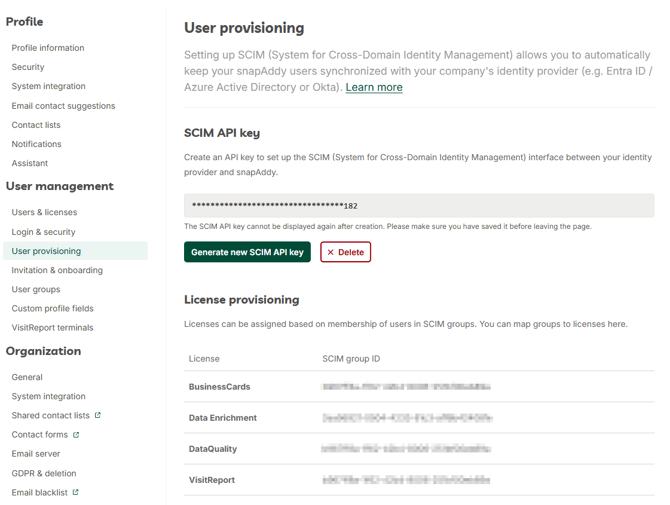Navigate to Login & security
Image resolution: width=670 pixels, height=505 pixels.
(43, 232)
